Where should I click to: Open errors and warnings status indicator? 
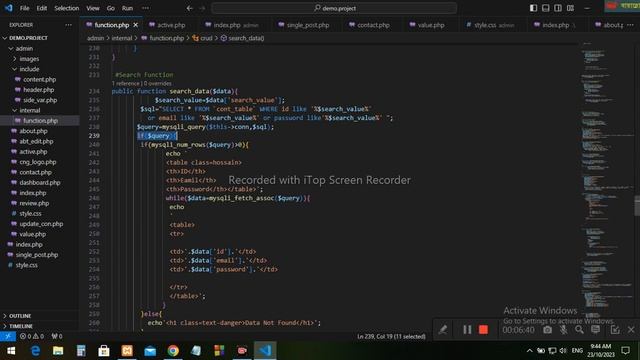[x=32, y=336]
